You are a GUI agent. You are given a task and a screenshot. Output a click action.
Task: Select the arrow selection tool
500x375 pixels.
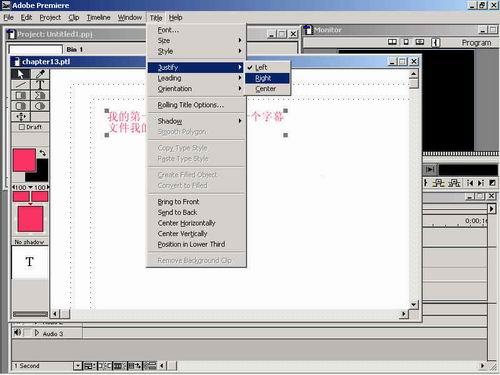point(21,74)
